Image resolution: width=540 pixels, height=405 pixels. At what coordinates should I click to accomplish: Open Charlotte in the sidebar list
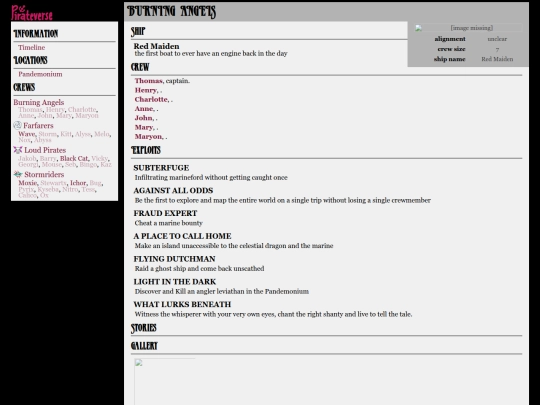tap(82, 110)
